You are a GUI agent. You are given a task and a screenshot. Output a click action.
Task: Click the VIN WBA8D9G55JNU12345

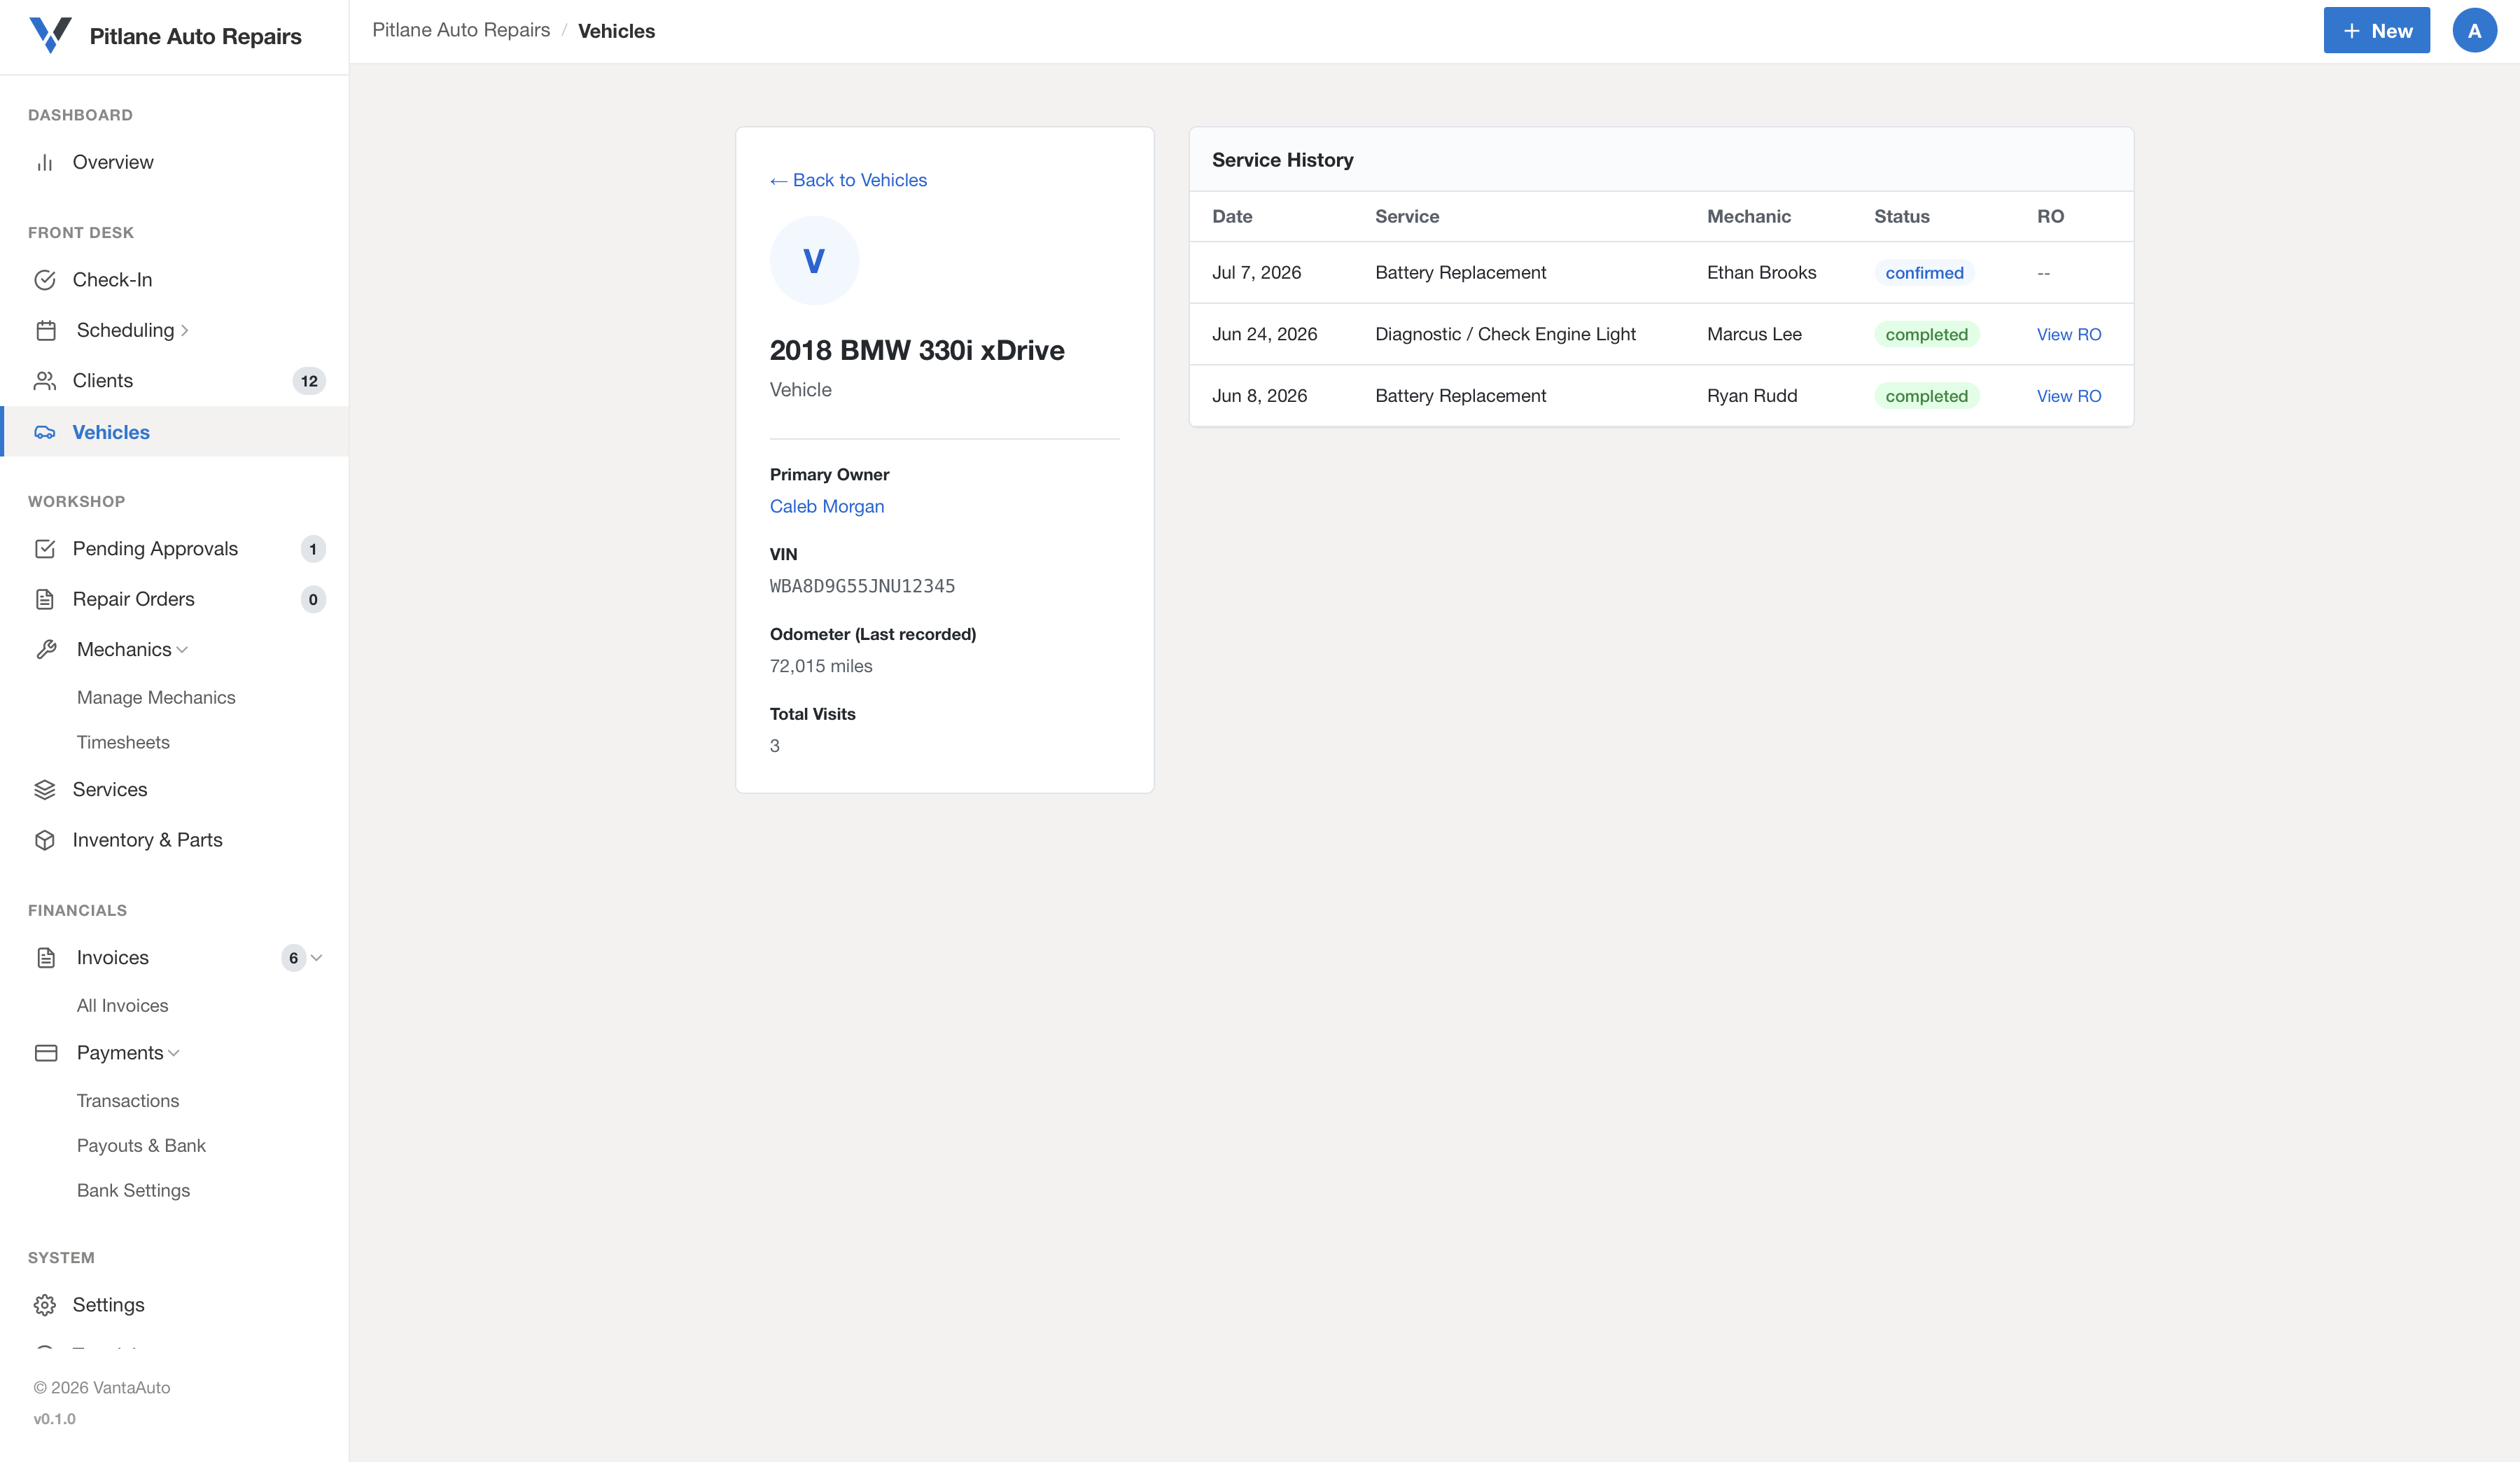pyautogui.click(x=862, y=586)
